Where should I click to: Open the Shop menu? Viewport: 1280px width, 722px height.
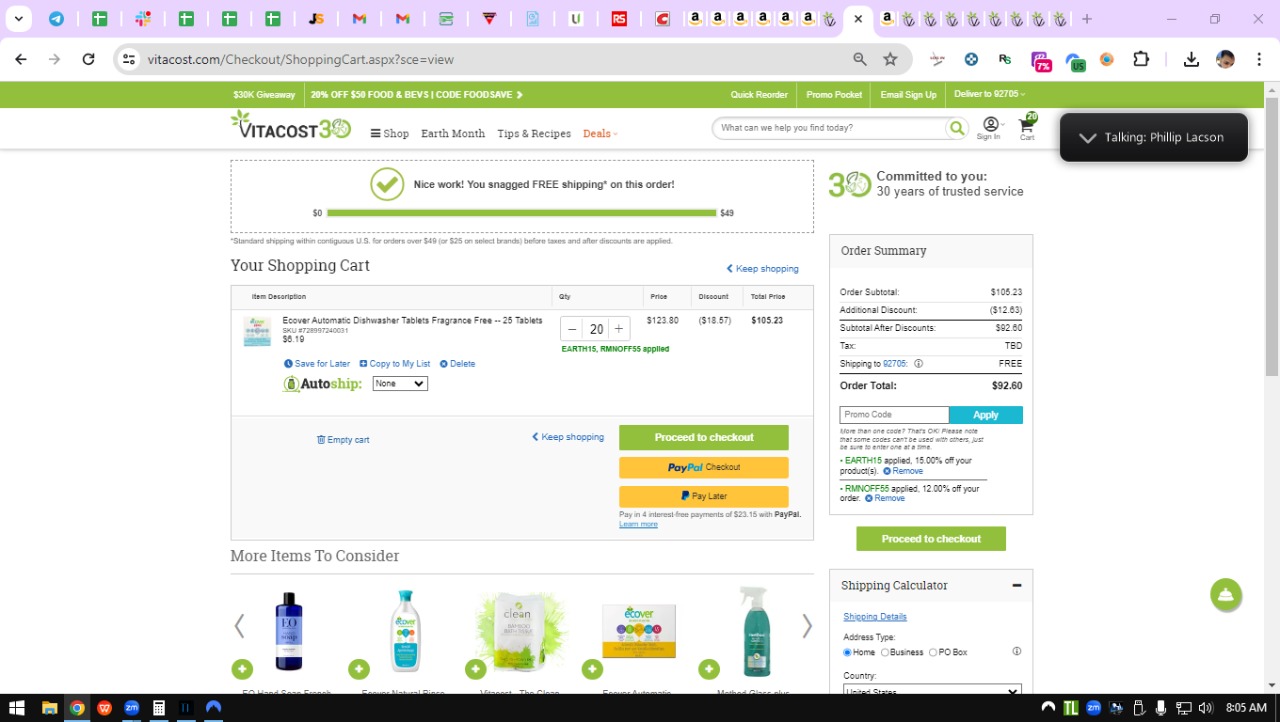(390, 133)
